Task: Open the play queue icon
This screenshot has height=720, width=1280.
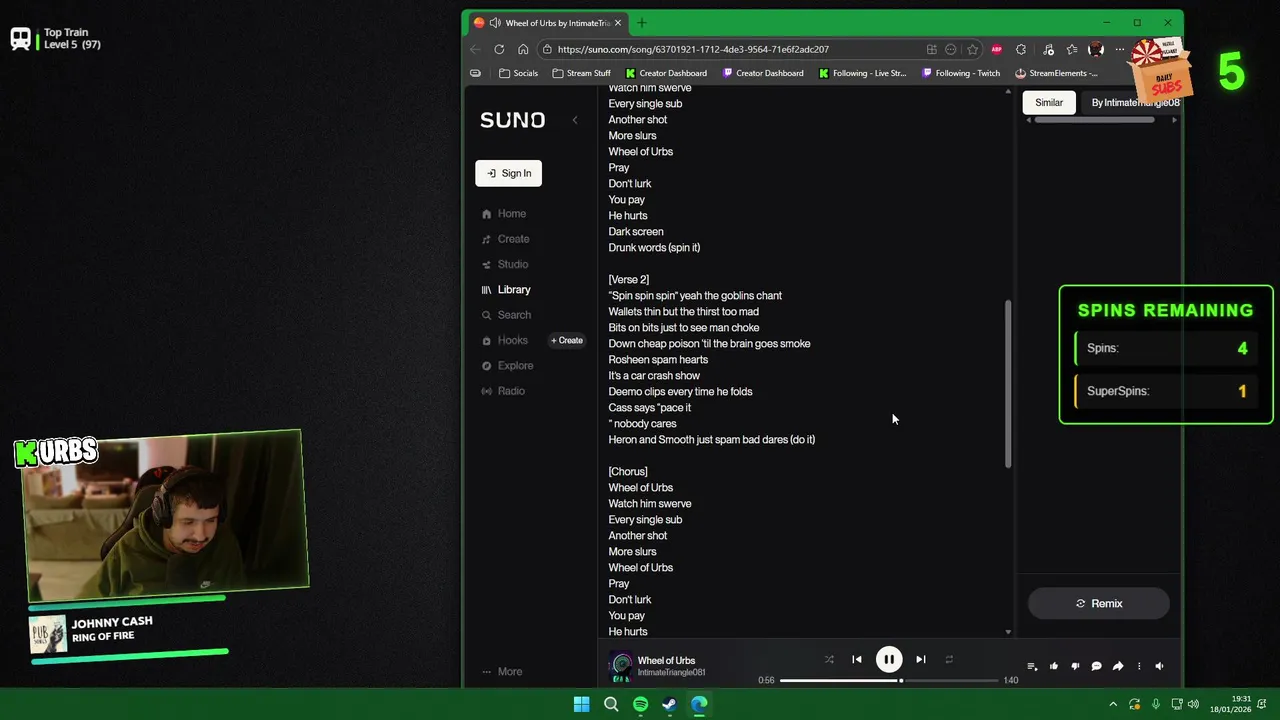Action: pos(1032,666)
